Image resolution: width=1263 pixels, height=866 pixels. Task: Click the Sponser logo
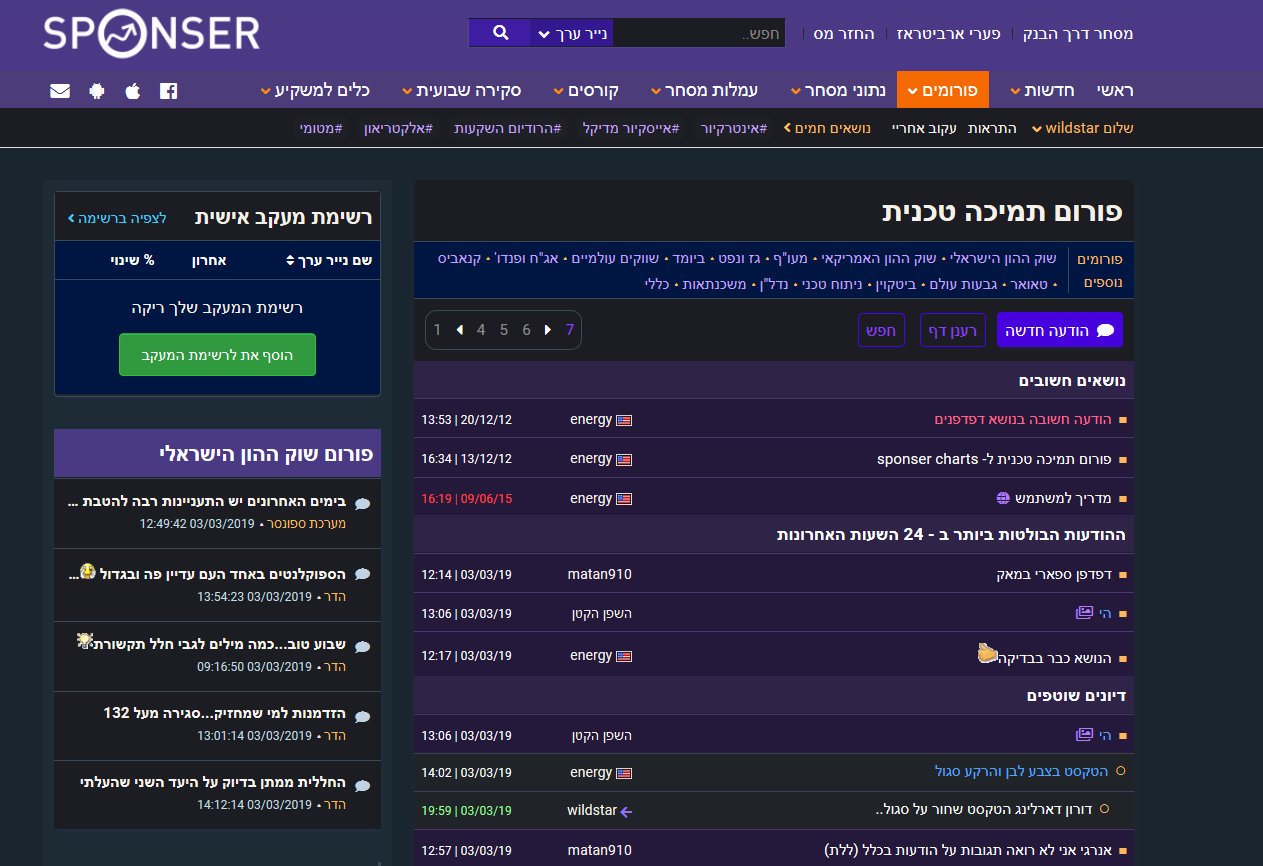tap(152, 35)
